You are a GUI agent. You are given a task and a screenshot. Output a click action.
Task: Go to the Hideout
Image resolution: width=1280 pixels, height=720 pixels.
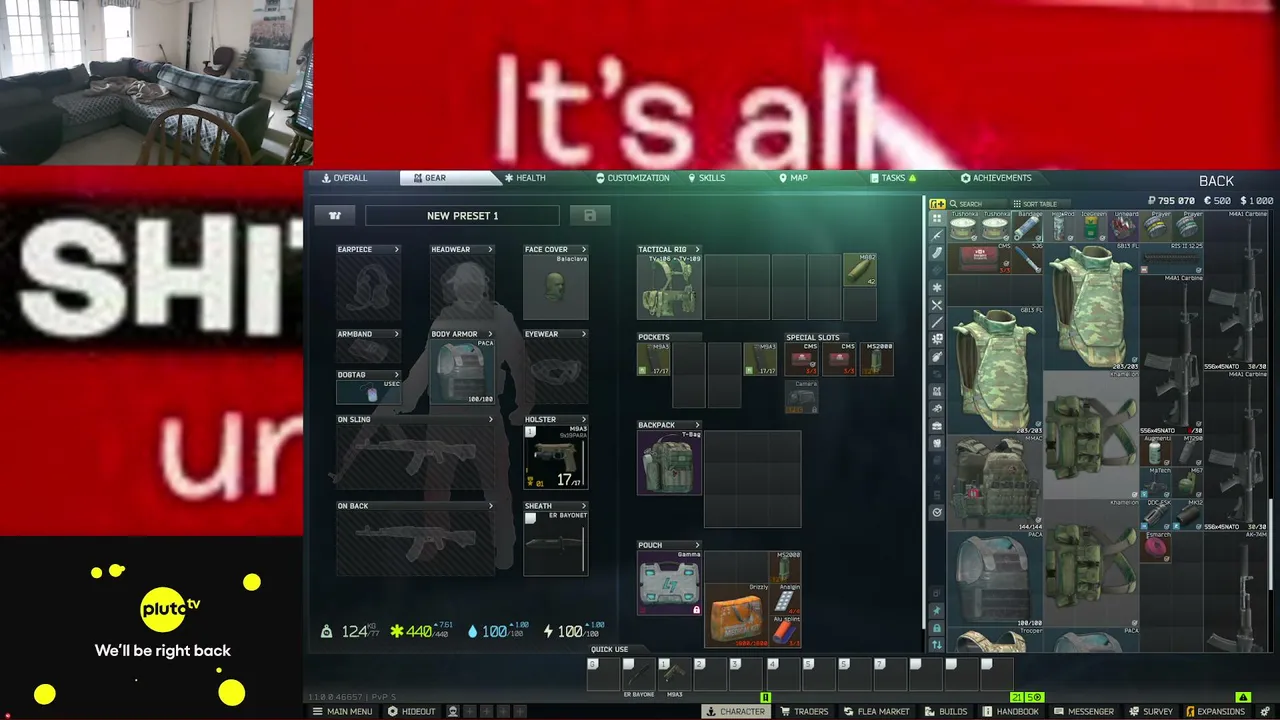(412, 712)
